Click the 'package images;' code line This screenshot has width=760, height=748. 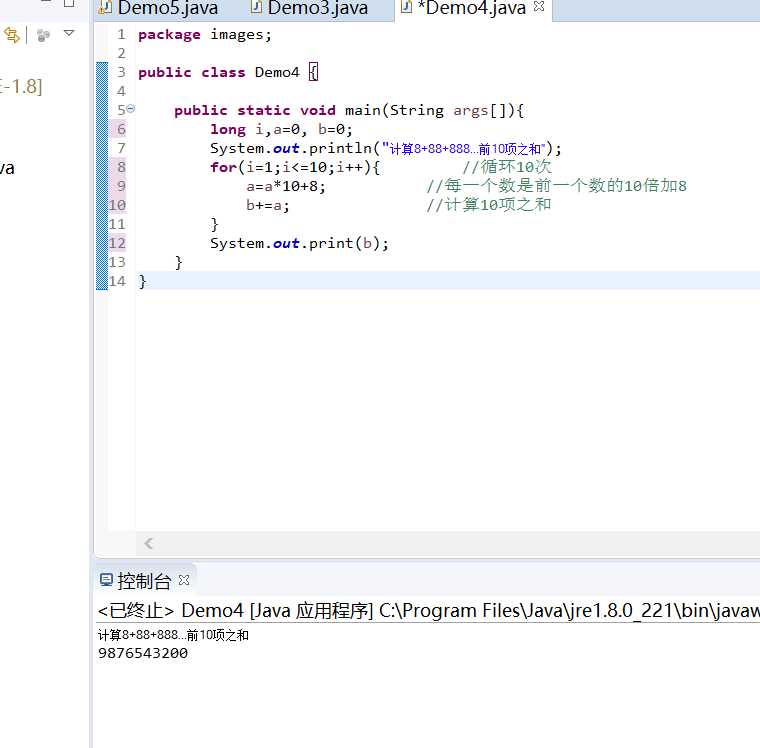click(205, 35)
